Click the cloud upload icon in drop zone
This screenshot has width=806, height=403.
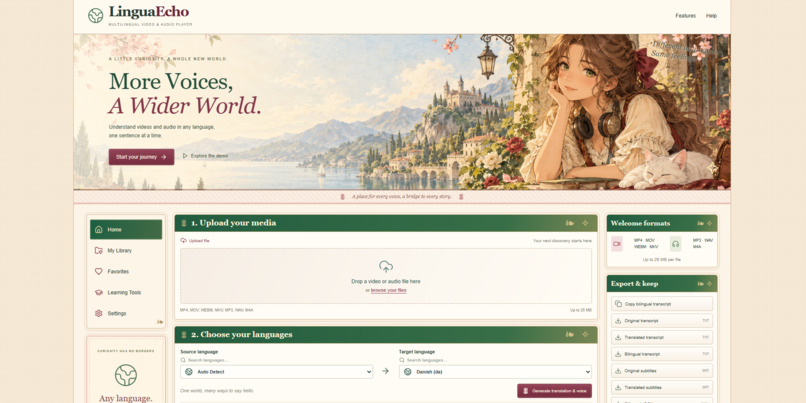[x=386, y=266]
